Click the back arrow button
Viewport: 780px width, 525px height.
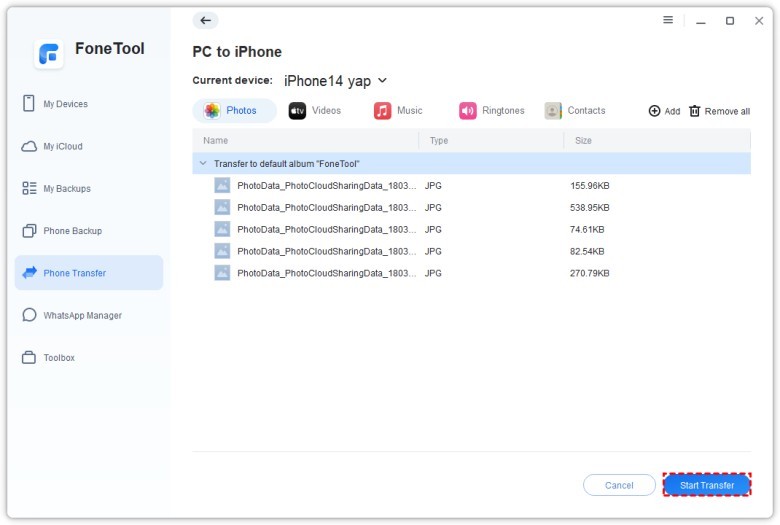point(205,20)
